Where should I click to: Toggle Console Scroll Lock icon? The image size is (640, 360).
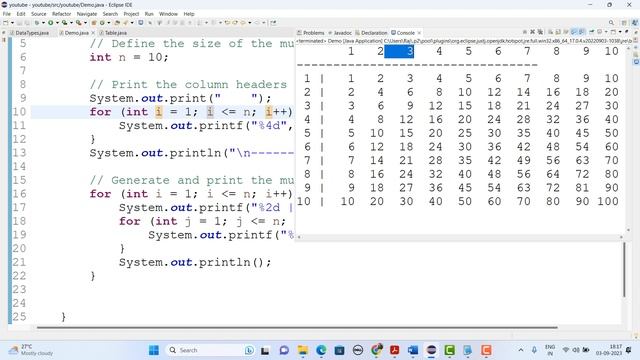(x=558, y=32)
